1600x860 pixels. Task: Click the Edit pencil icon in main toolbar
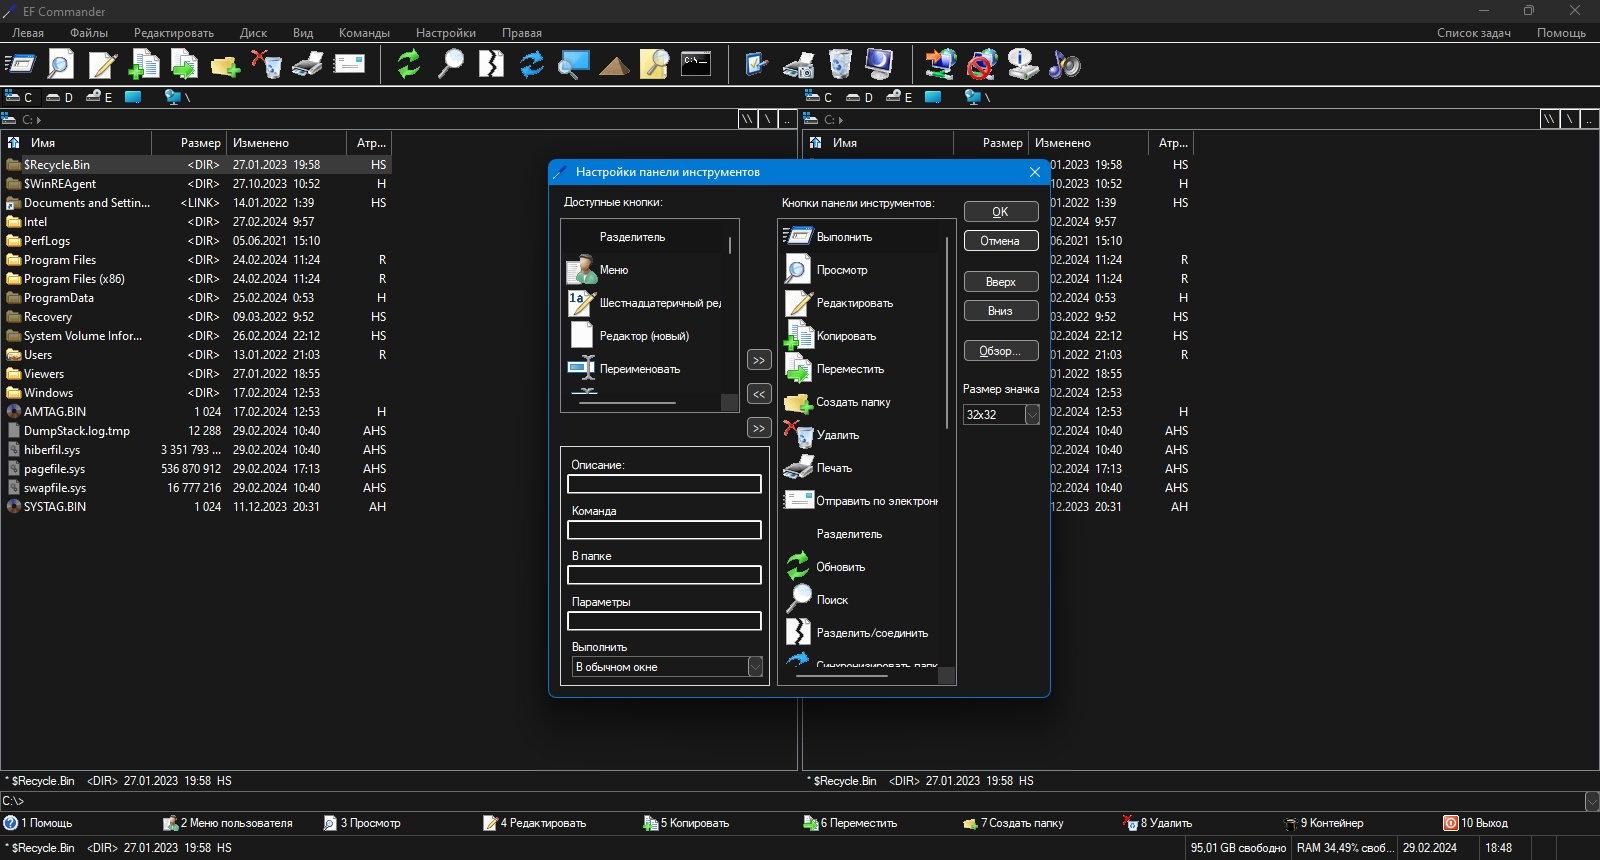102,65
